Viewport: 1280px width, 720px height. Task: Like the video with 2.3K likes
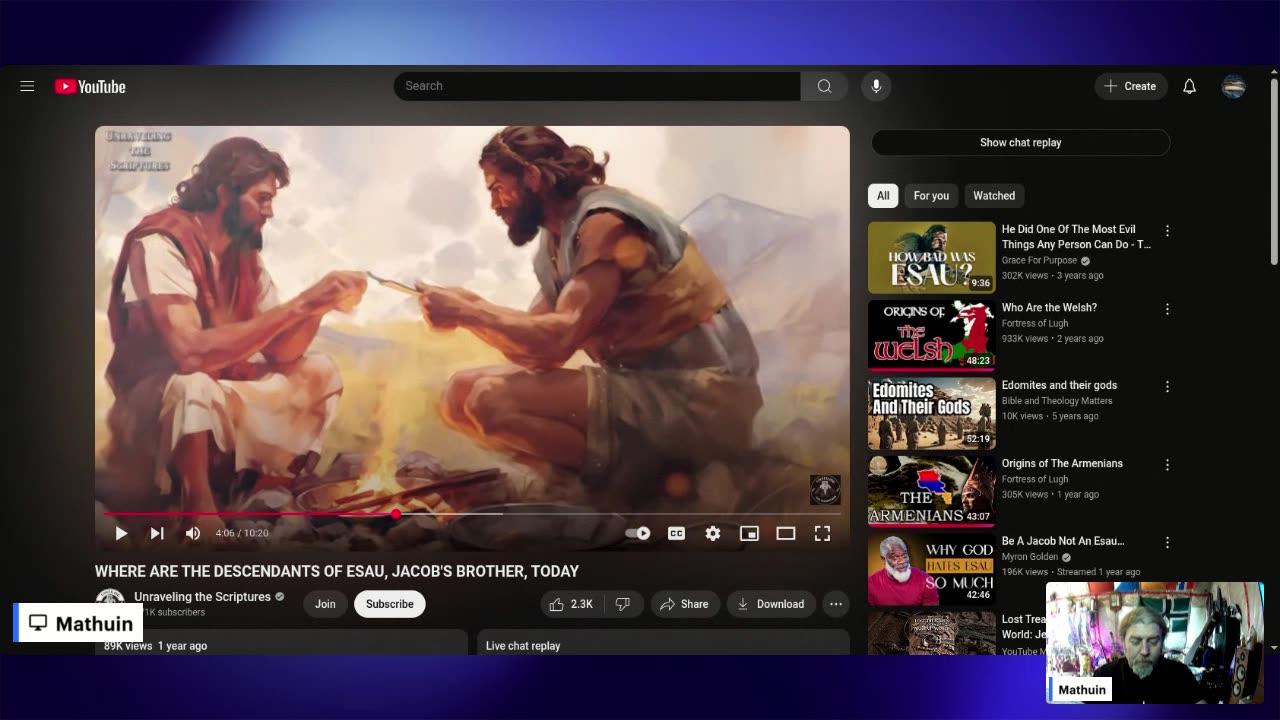pyautogui.click(x=571, y=604)
